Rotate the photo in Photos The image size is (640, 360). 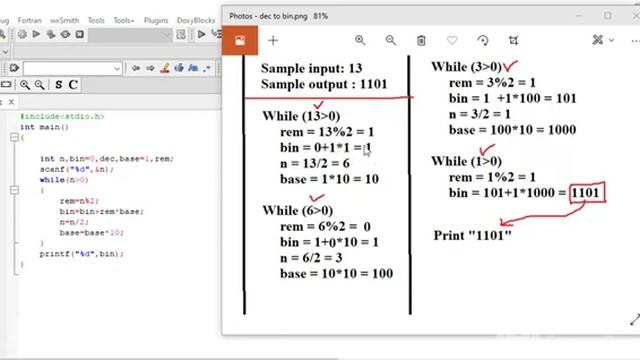(x=483, y=40)
